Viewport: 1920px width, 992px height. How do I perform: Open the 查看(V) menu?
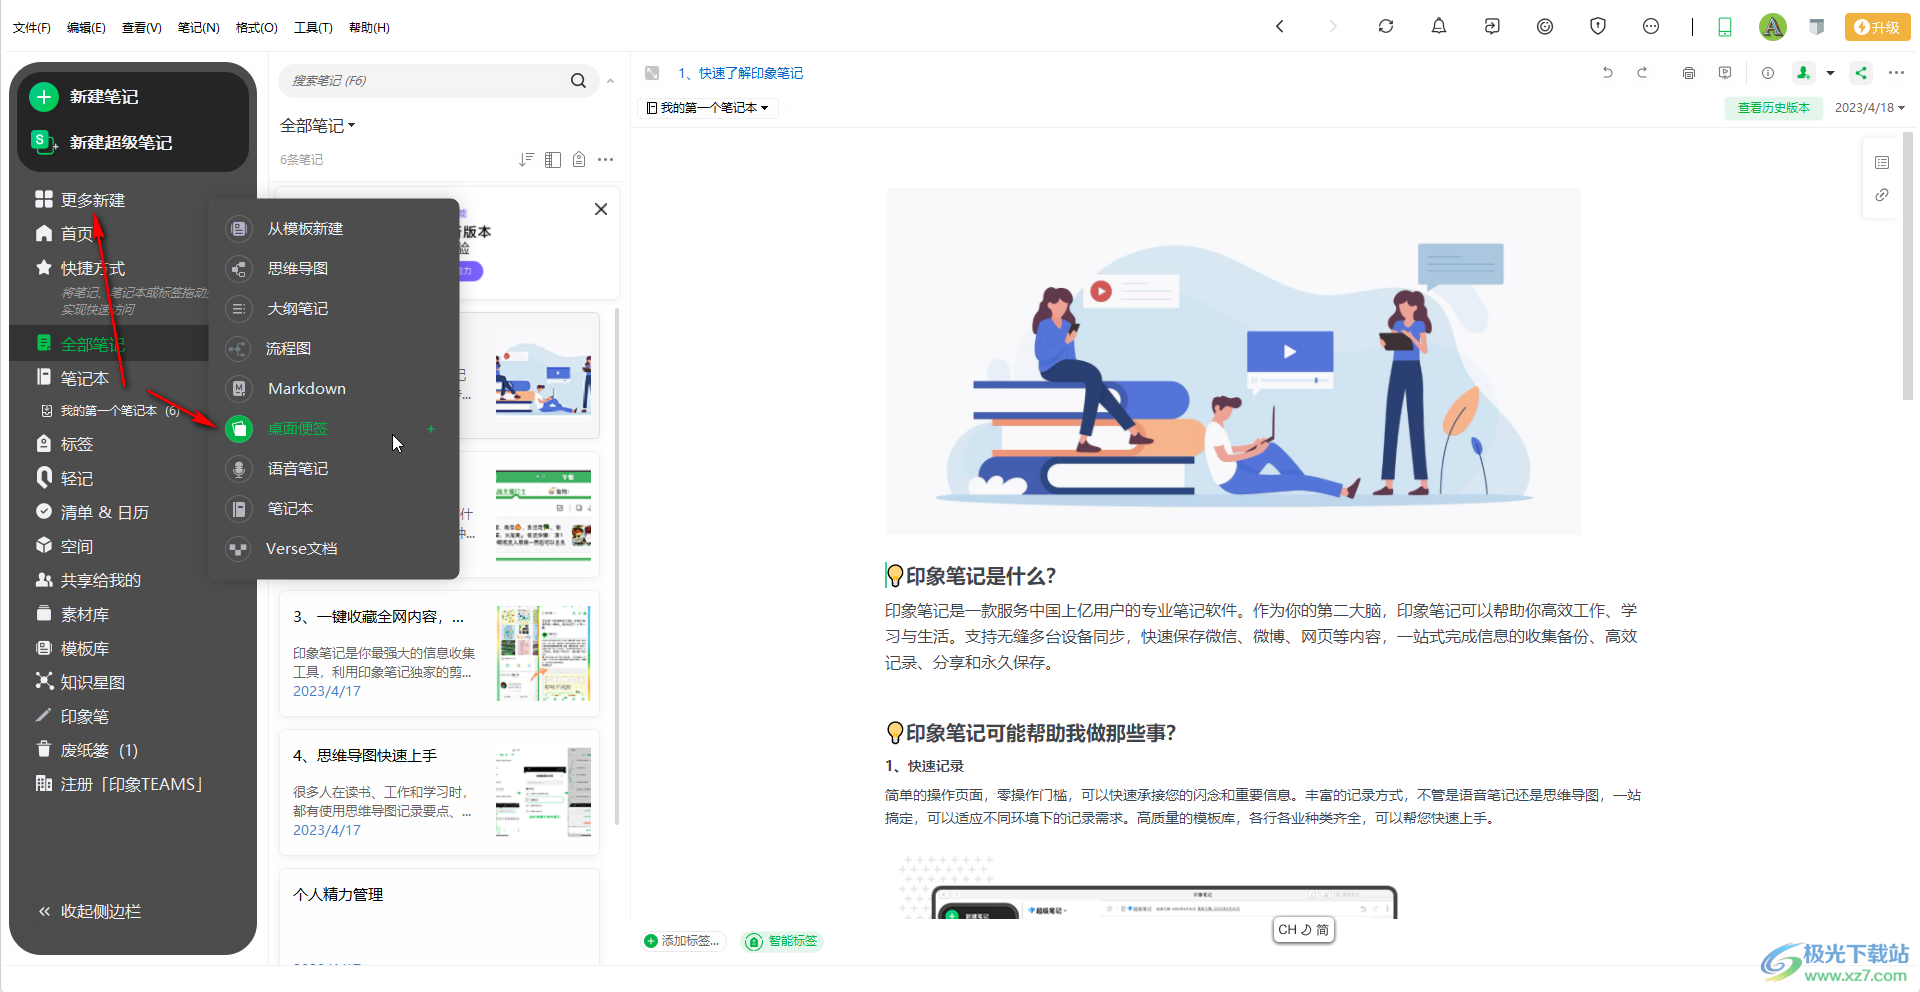coord(142,27)
